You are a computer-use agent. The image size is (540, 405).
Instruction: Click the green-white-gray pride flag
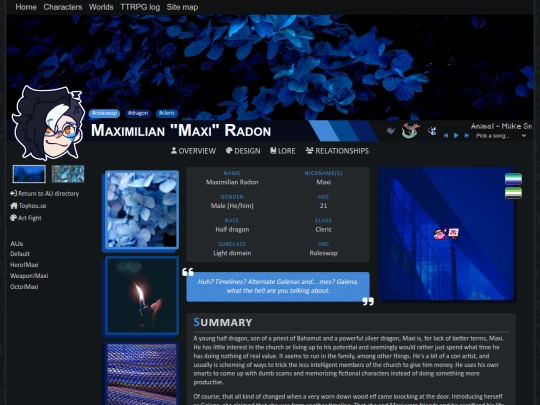pyautogui.click(x=513, y=193)
